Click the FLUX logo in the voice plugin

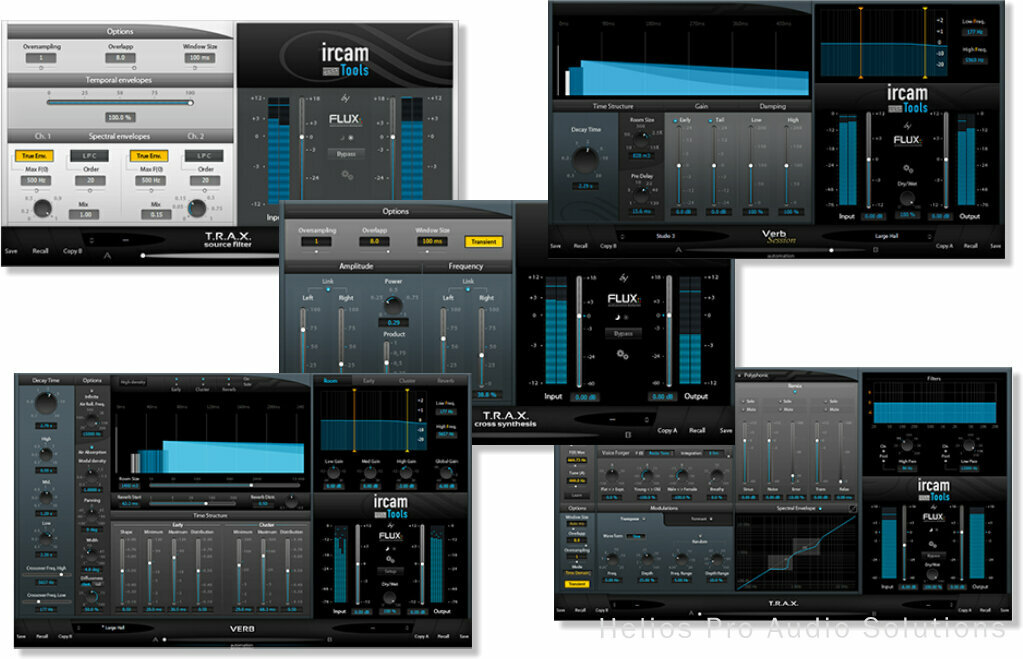pos(932,516)
